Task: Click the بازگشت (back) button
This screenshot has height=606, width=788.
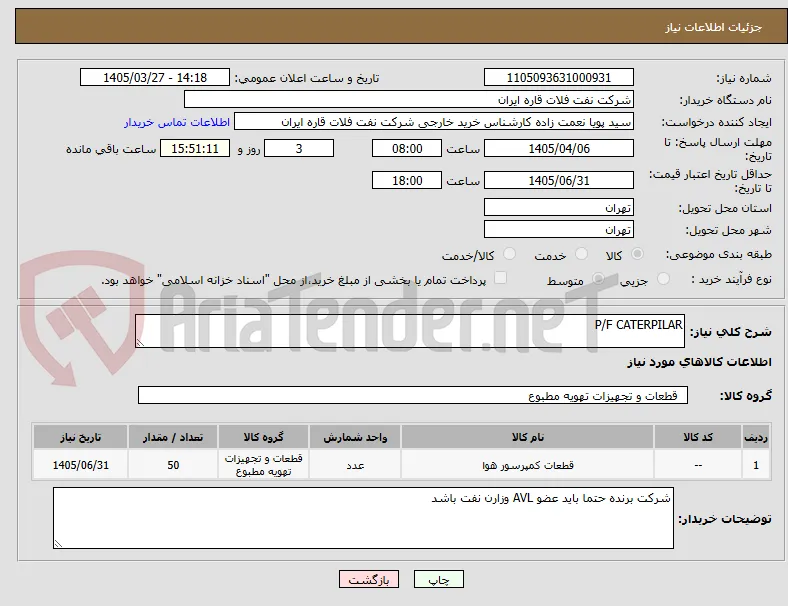Action: (x=369, y=579)
